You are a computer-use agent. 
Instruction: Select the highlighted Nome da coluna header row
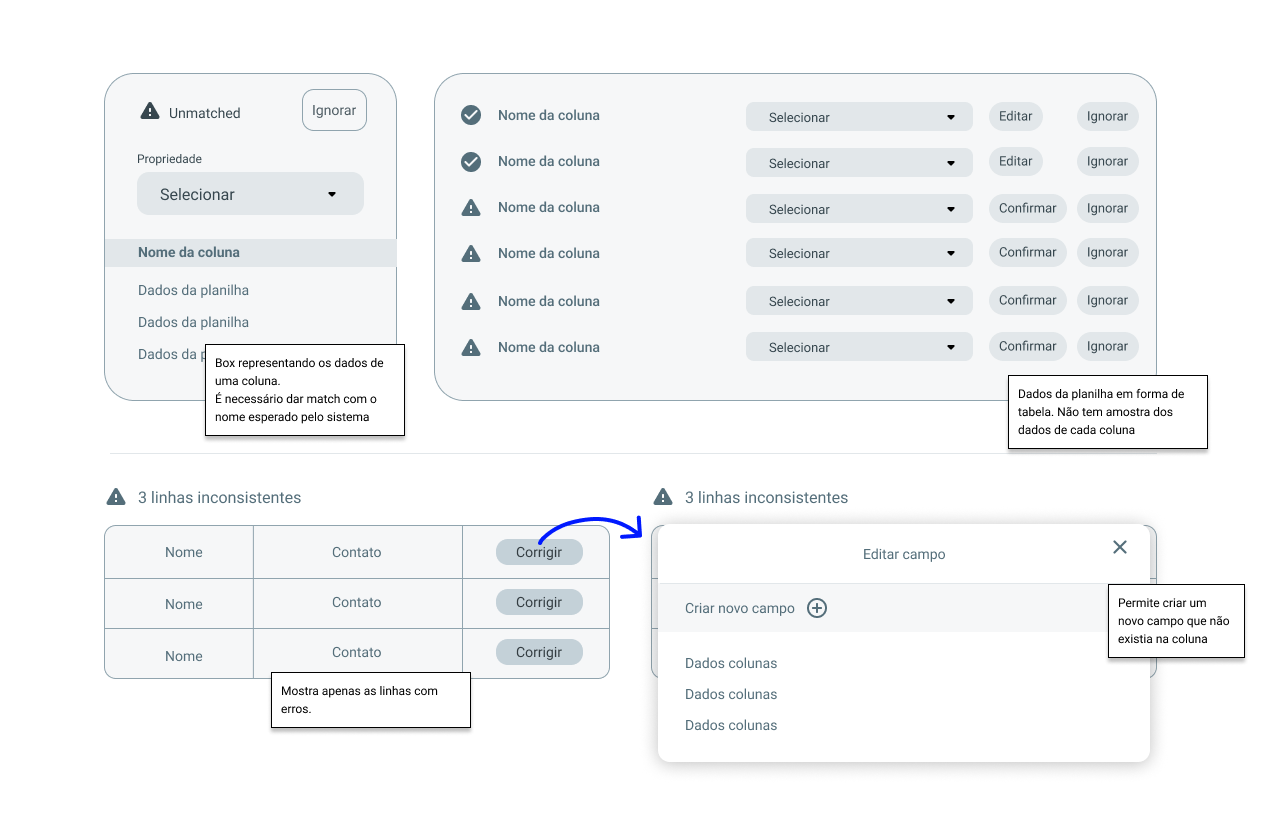coord(250,252)
